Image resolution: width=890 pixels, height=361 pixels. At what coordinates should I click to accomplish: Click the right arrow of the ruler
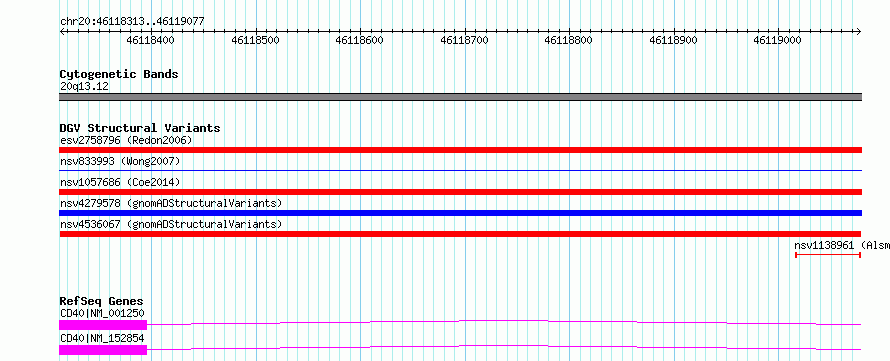[x=859, y=32]
